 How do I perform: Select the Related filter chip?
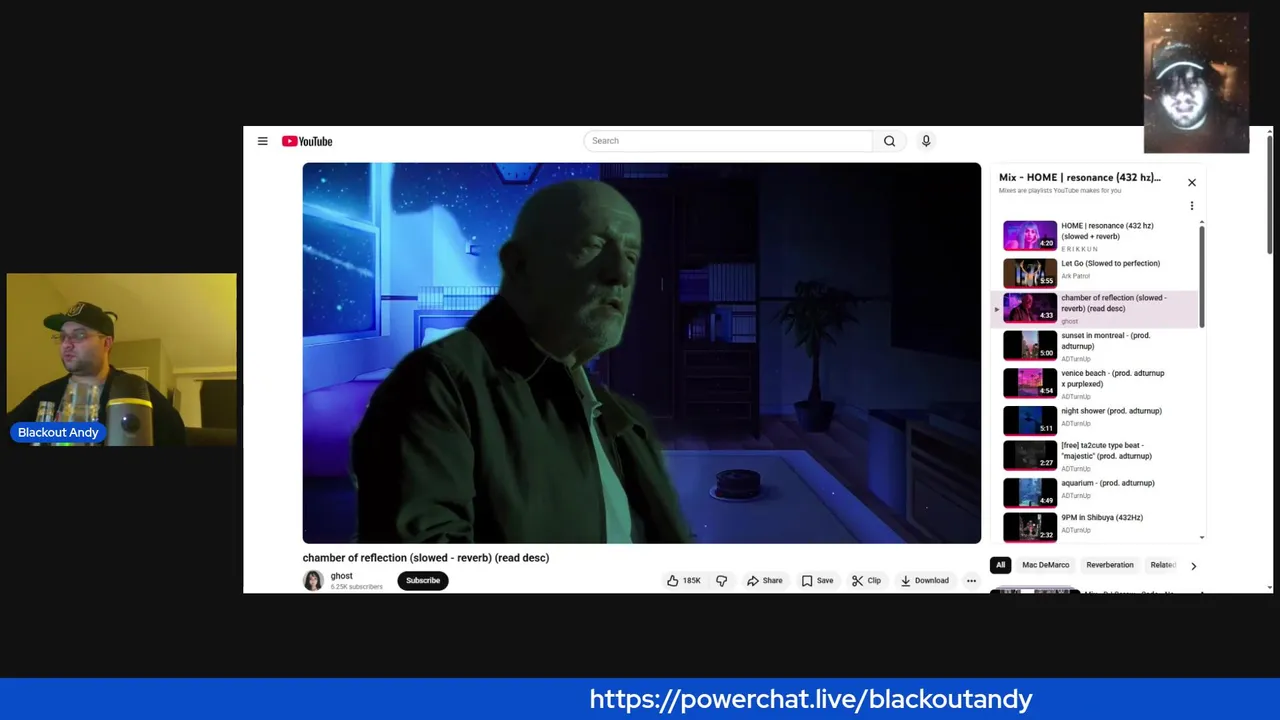[x=1162, y=565]
